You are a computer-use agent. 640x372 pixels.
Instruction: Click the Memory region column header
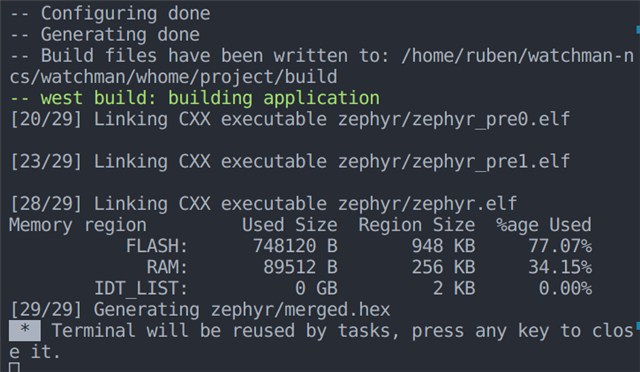(x=78, y=225)
